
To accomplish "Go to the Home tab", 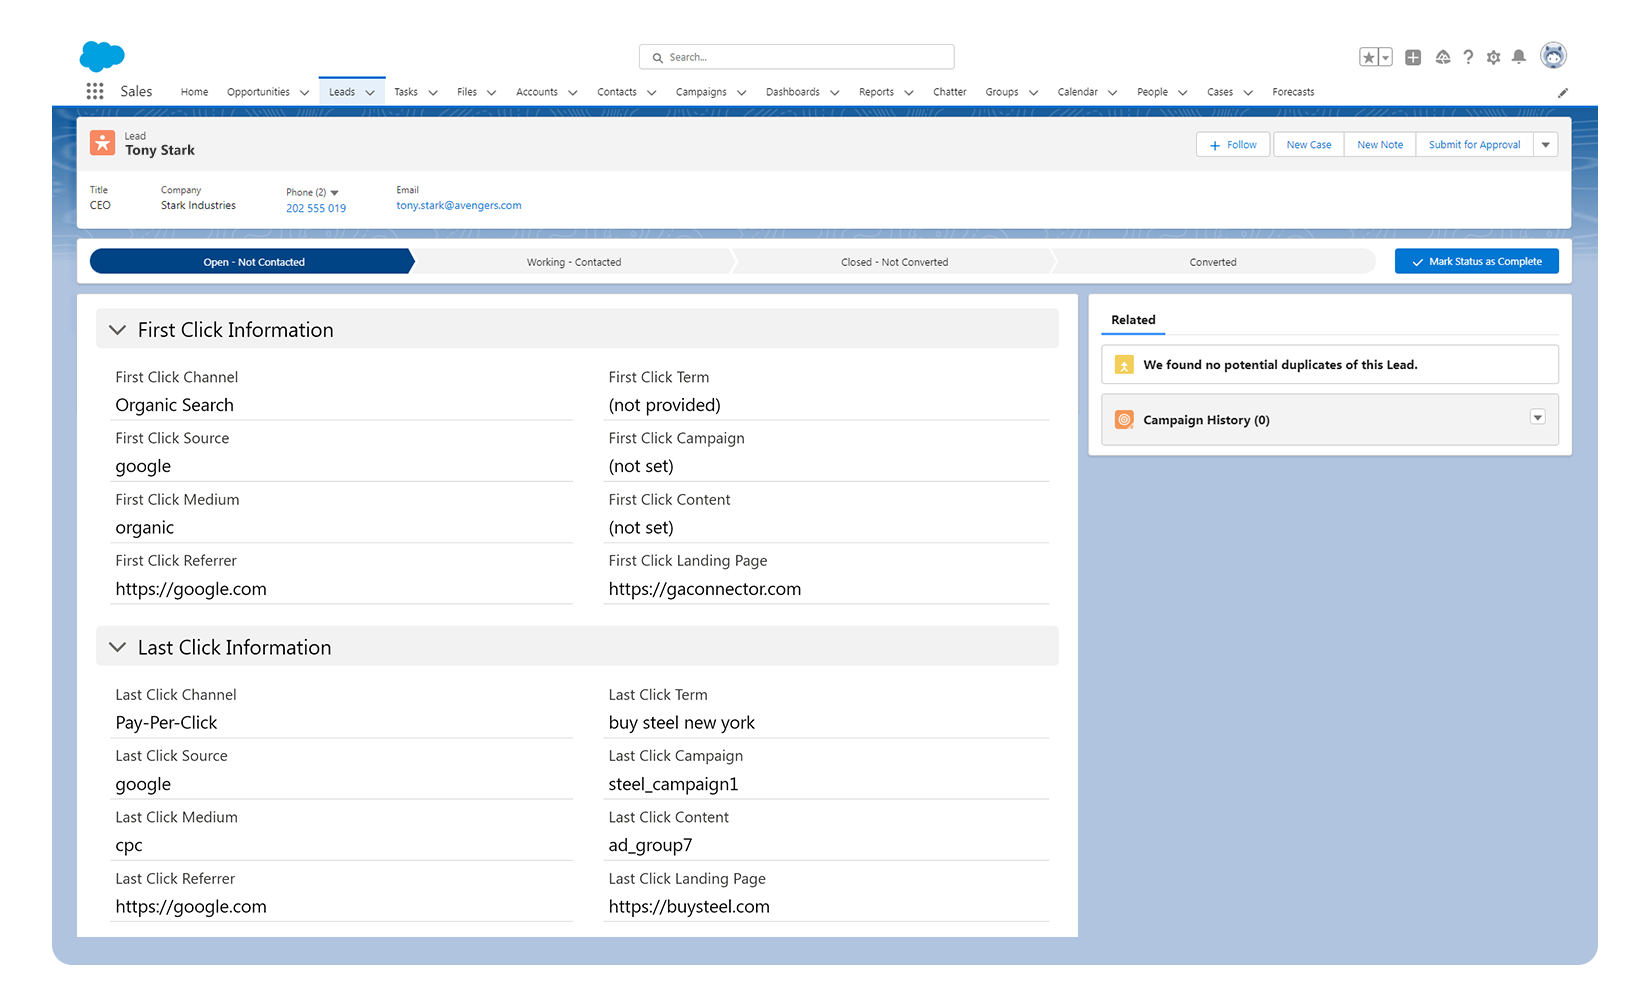I will (x=194, y=92).
